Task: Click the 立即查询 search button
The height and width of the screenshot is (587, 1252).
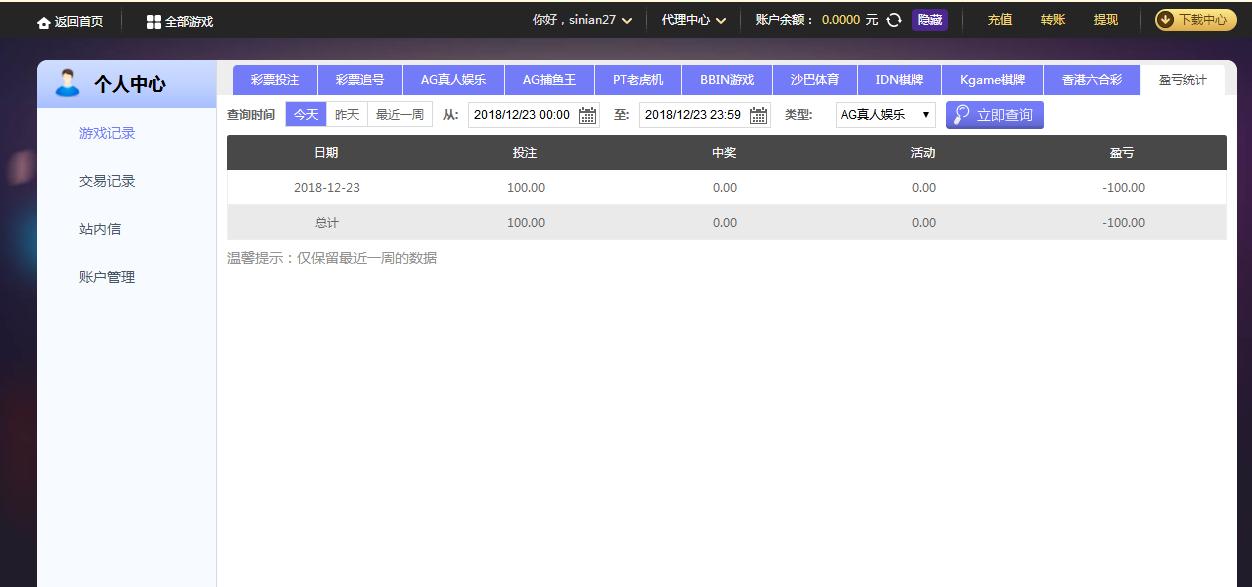Action: [994, 115]
